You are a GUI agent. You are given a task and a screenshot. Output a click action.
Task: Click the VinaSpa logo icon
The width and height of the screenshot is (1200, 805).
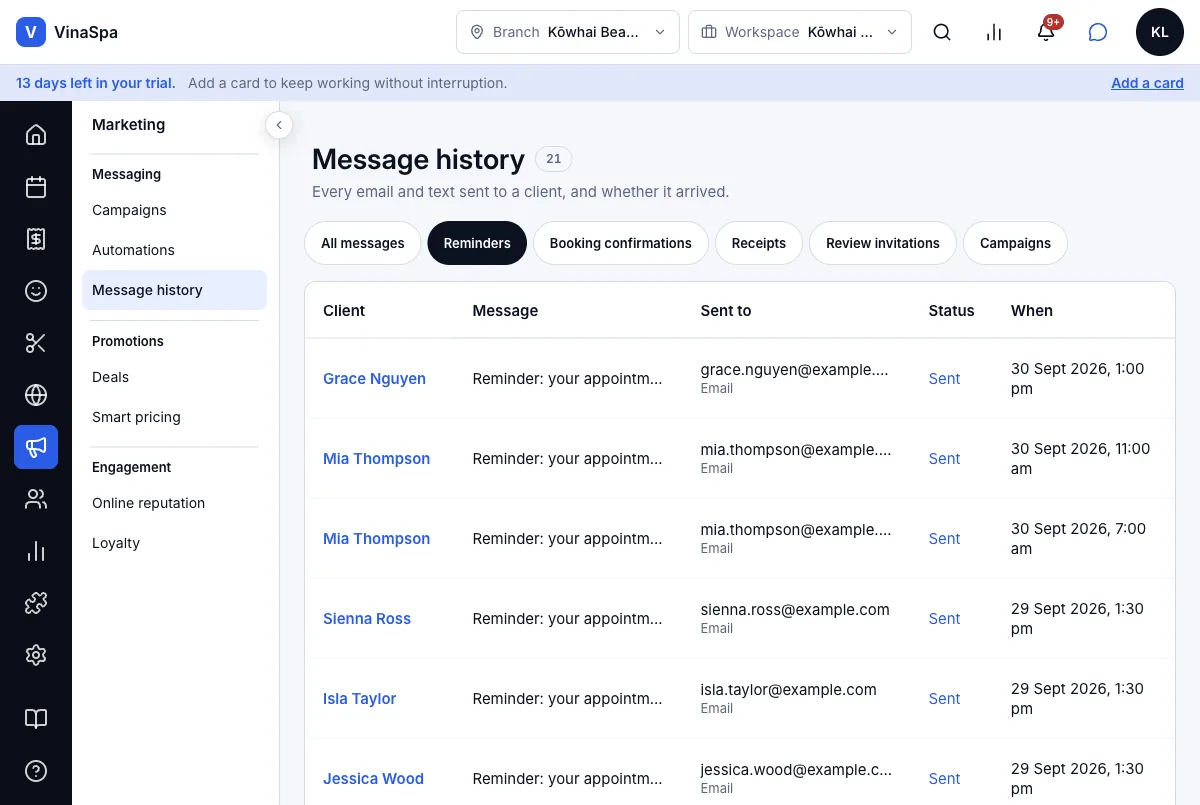[31, 32]
